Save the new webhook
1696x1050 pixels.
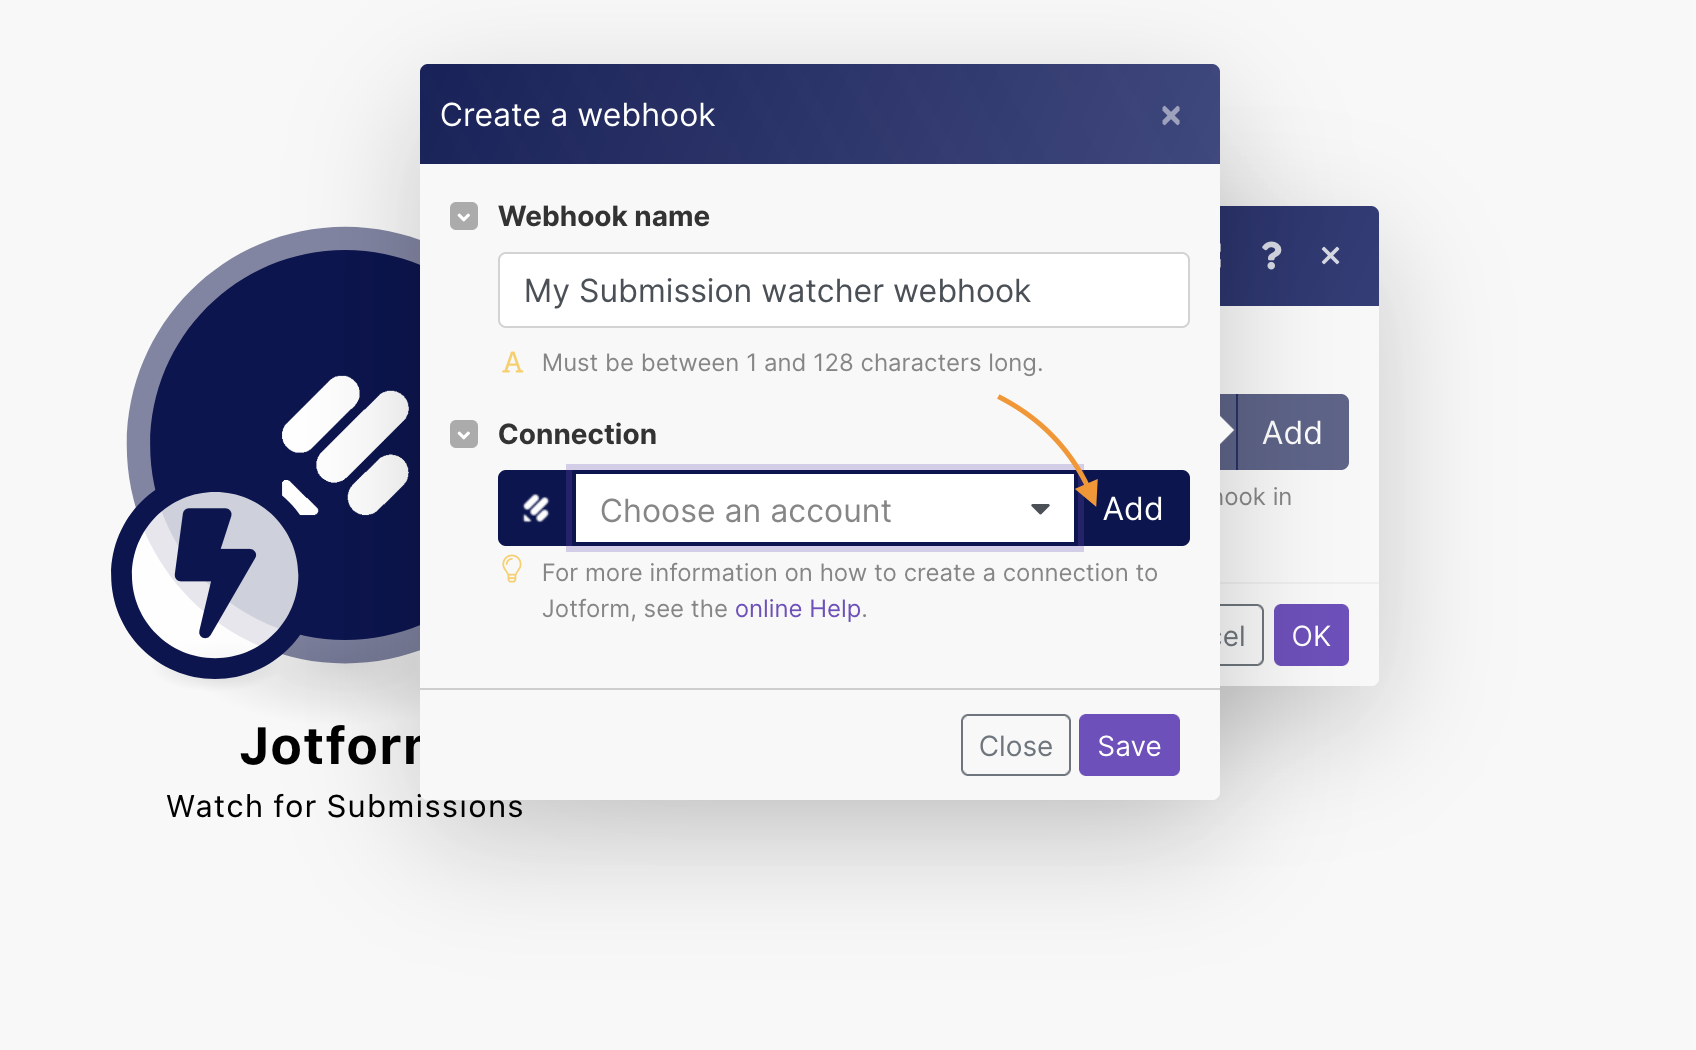point(1129,745)
